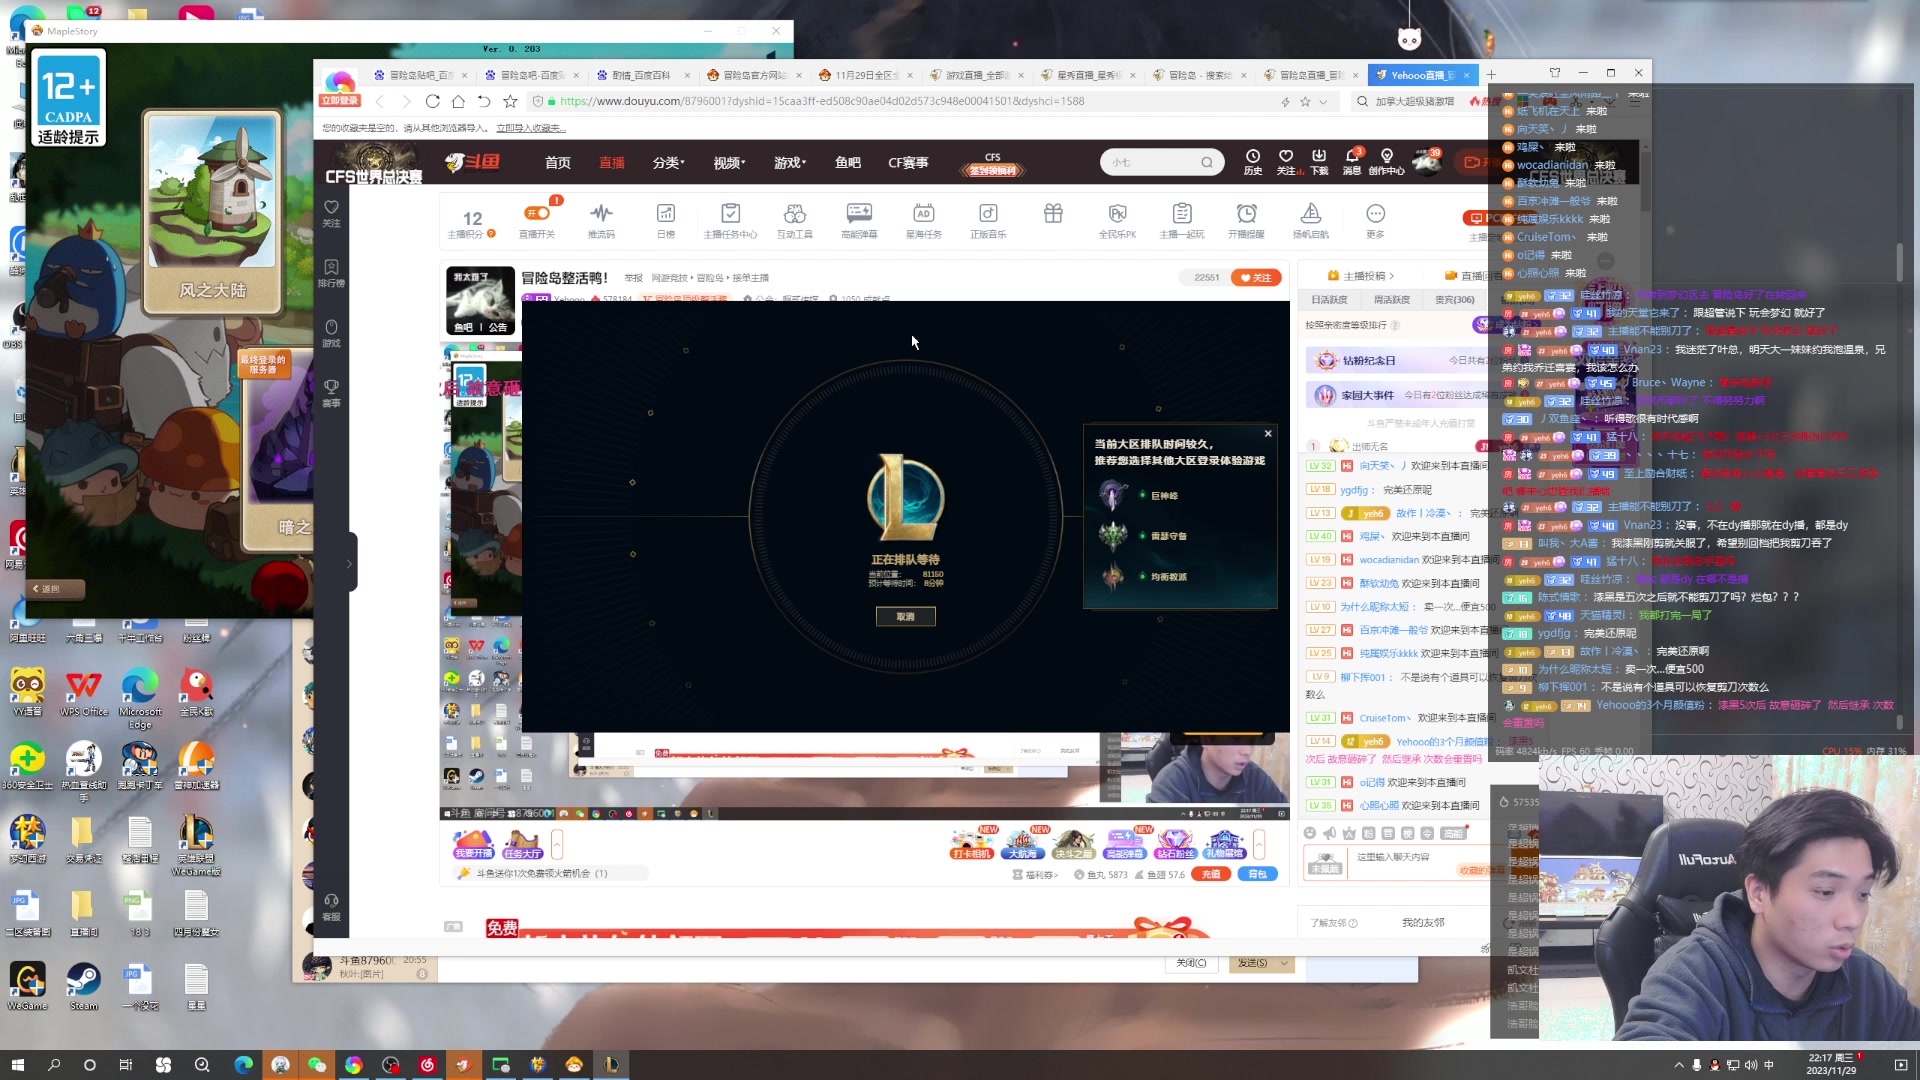Collapse the left activity panel arrow
This screenshot has height=1080, width=1920.
557,844
